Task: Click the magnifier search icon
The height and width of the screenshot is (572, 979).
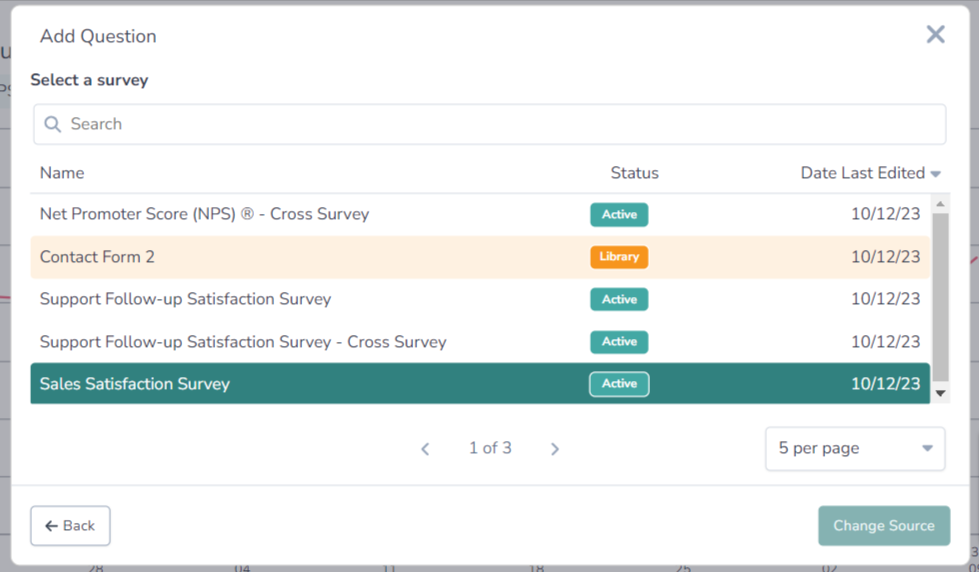Action: pos(52,124)
